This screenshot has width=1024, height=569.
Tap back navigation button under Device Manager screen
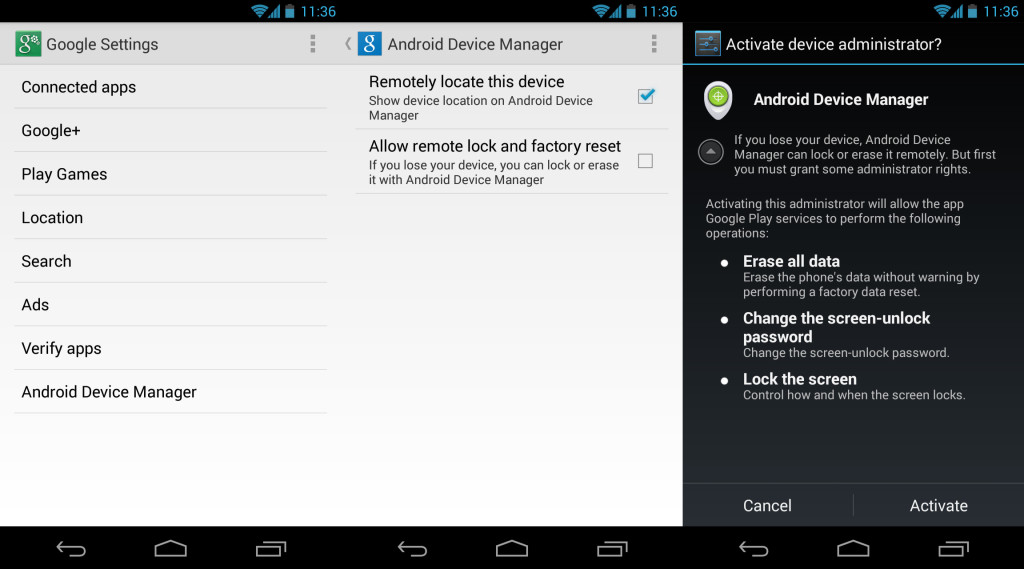pyautogui.click(x=412, y=549)
